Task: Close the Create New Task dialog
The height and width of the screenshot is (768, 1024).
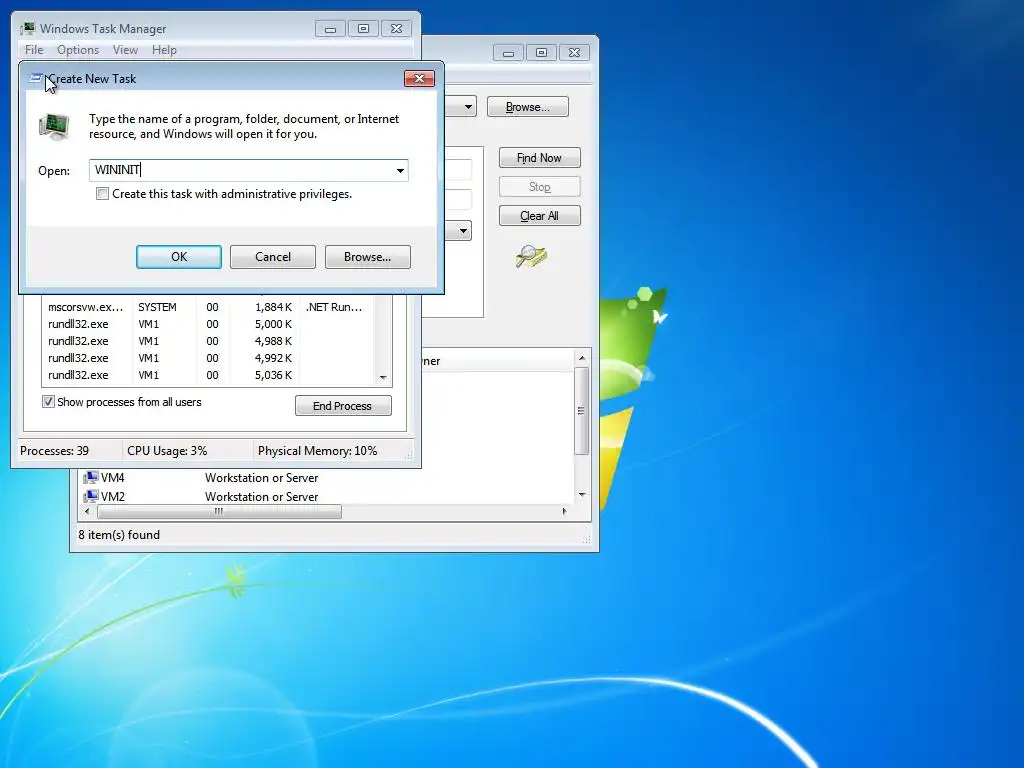Action: tap(419, 78)
